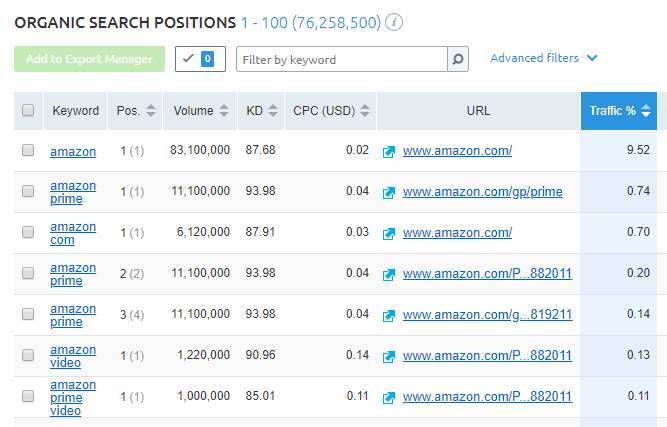The height and width of the screenshot is (427, 667).
Task: Select the KD value 85.01
Action: click(260, 396)
